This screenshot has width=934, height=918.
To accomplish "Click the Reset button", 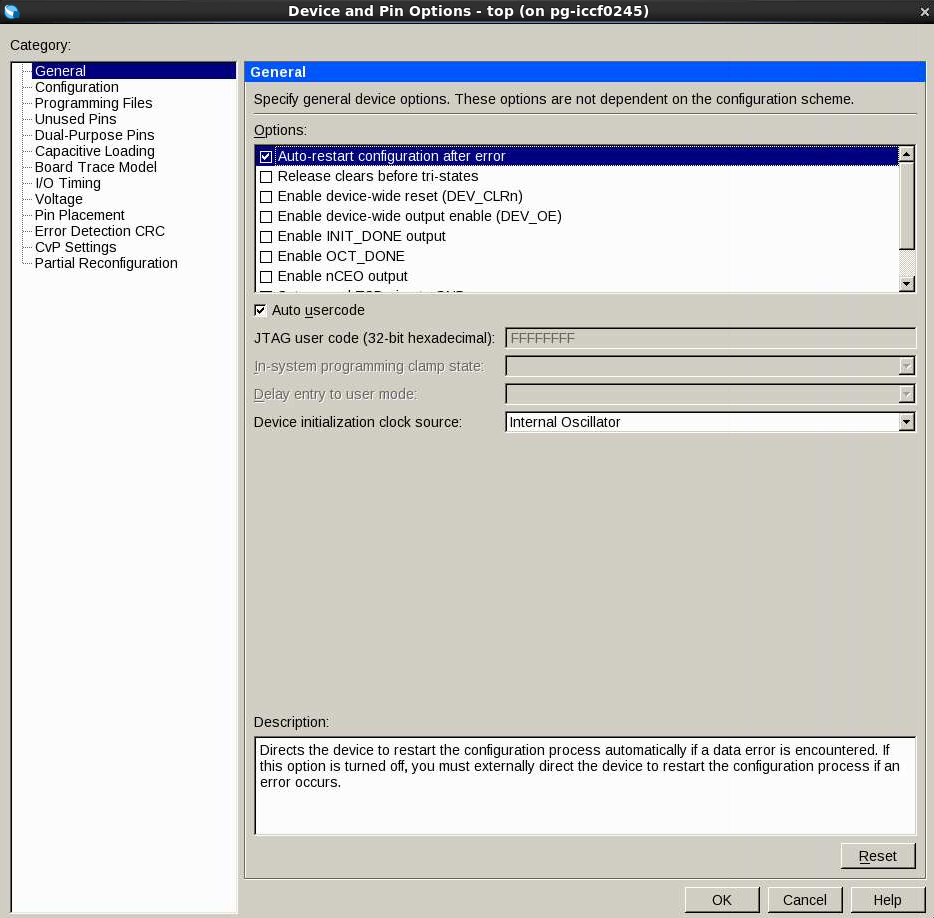I will (x=877, y=856).
